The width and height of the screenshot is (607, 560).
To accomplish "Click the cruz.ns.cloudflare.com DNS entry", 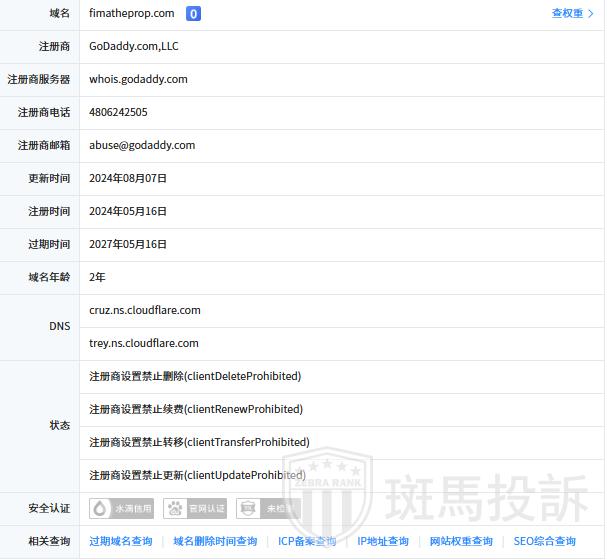I will click(x=145, y=310).
